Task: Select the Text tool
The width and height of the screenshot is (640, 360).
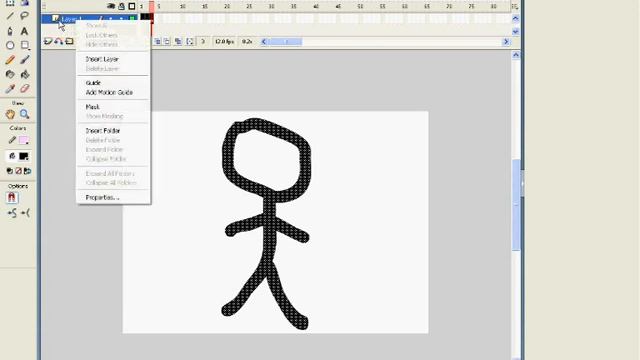Action: (x=24, y=31)
